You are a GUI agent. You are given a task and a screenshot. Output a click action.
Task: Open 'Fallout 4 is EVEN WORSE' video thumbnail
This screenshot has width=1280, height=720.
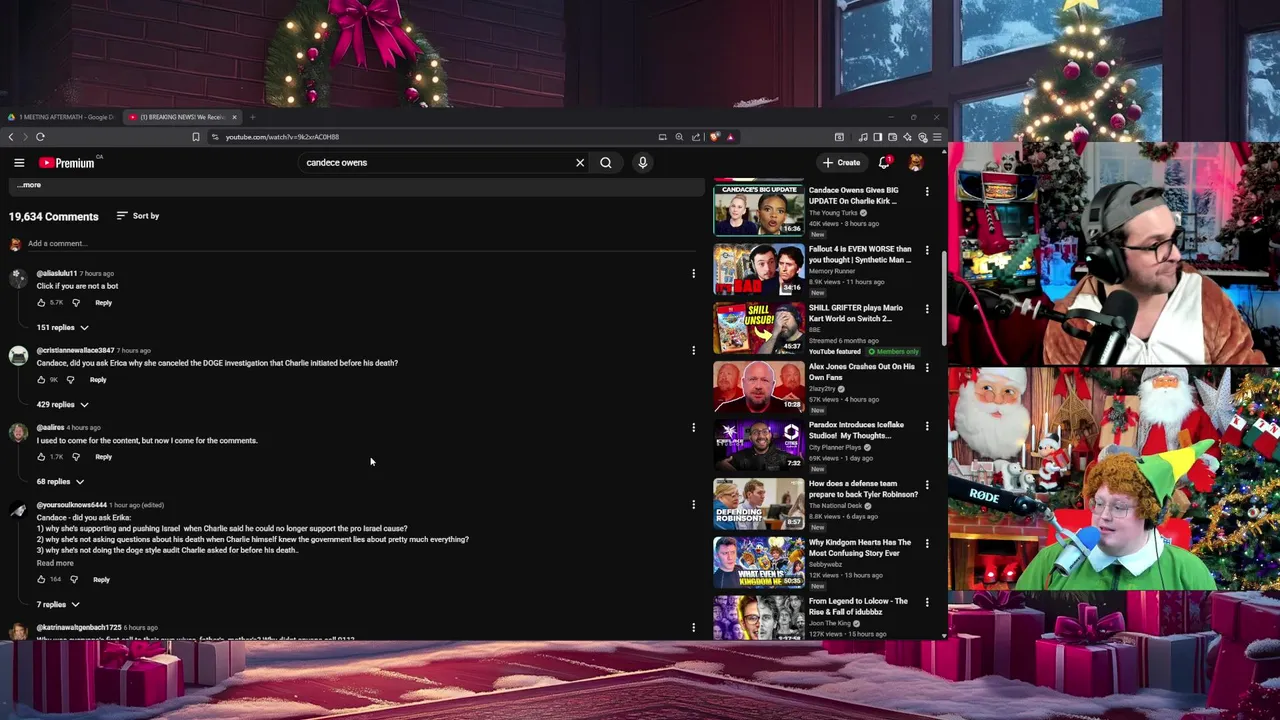pyautogui.click(x=758, y=268)
